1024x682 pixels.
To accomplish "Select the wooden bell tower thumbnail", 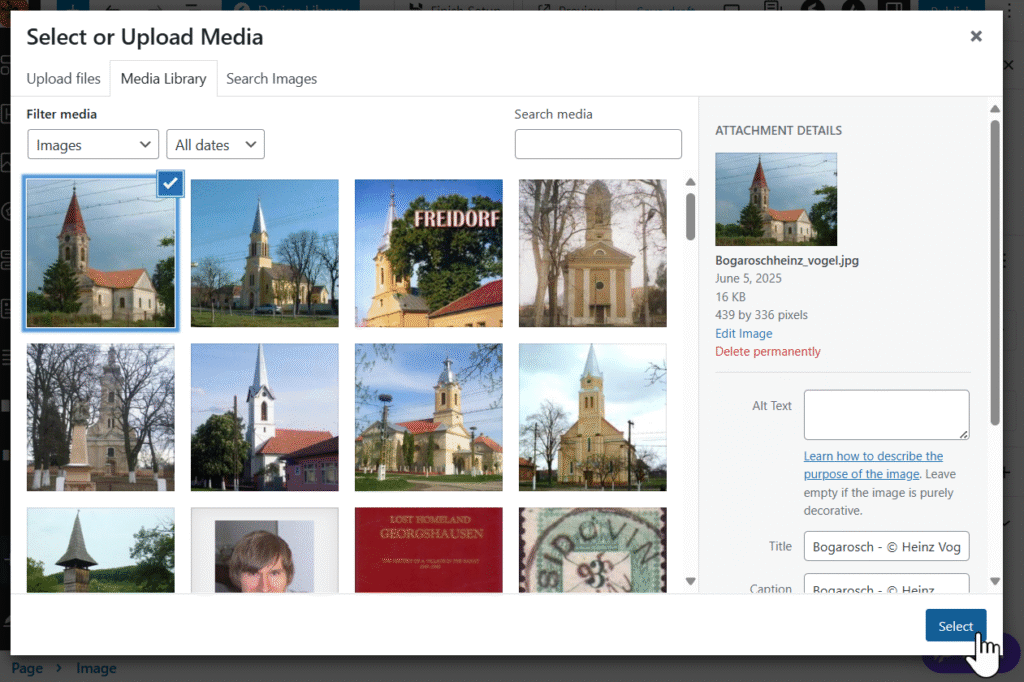I will coord(101,550).
